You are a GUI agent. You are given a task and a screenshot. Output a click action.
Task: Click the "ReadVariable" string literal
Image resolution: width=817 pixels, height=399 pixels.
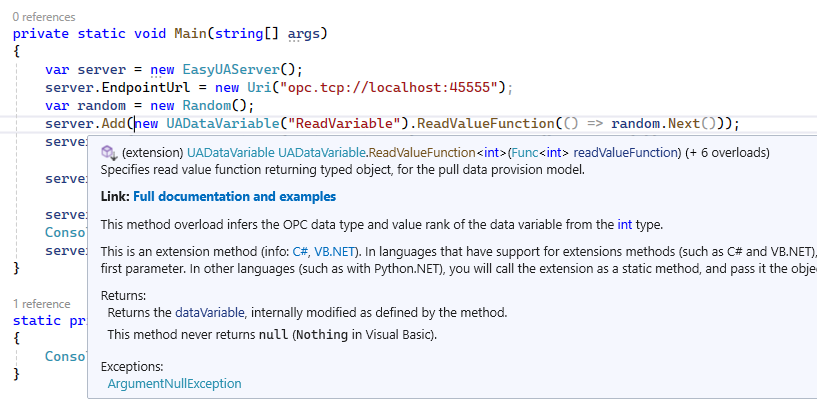[343, 123]
